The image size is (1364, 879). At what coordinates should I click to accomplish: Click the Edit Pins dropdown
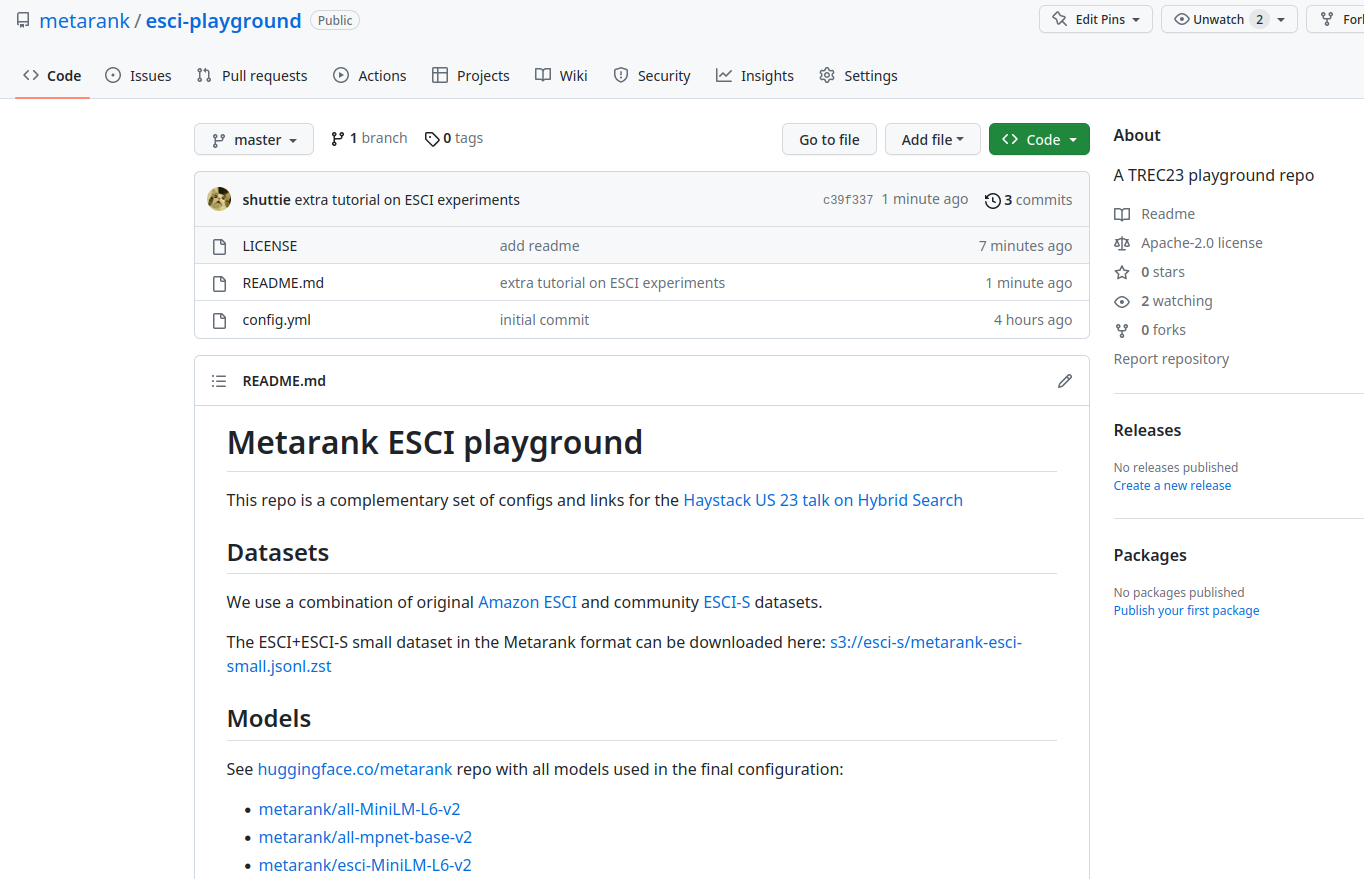pos(1096,19)
